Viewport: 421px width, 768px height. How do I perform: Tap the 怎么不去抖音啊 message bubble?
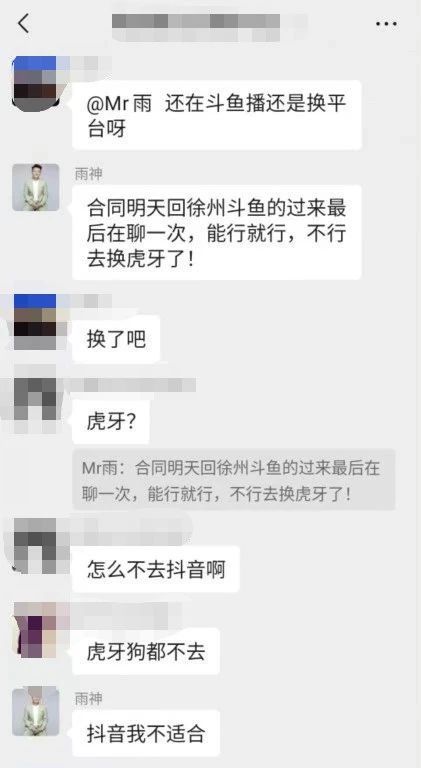pos(156,569)
